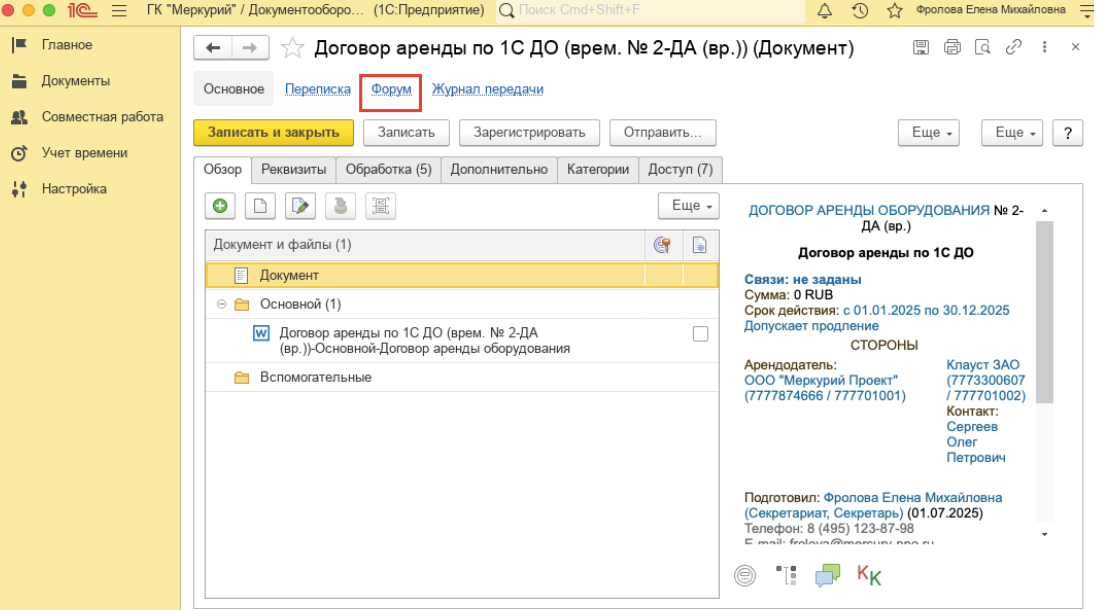The width and height of the screenshot is (1097, 610).
Task: Open the speech bubbles discussion icon
Action: click(x=827, y=575)
